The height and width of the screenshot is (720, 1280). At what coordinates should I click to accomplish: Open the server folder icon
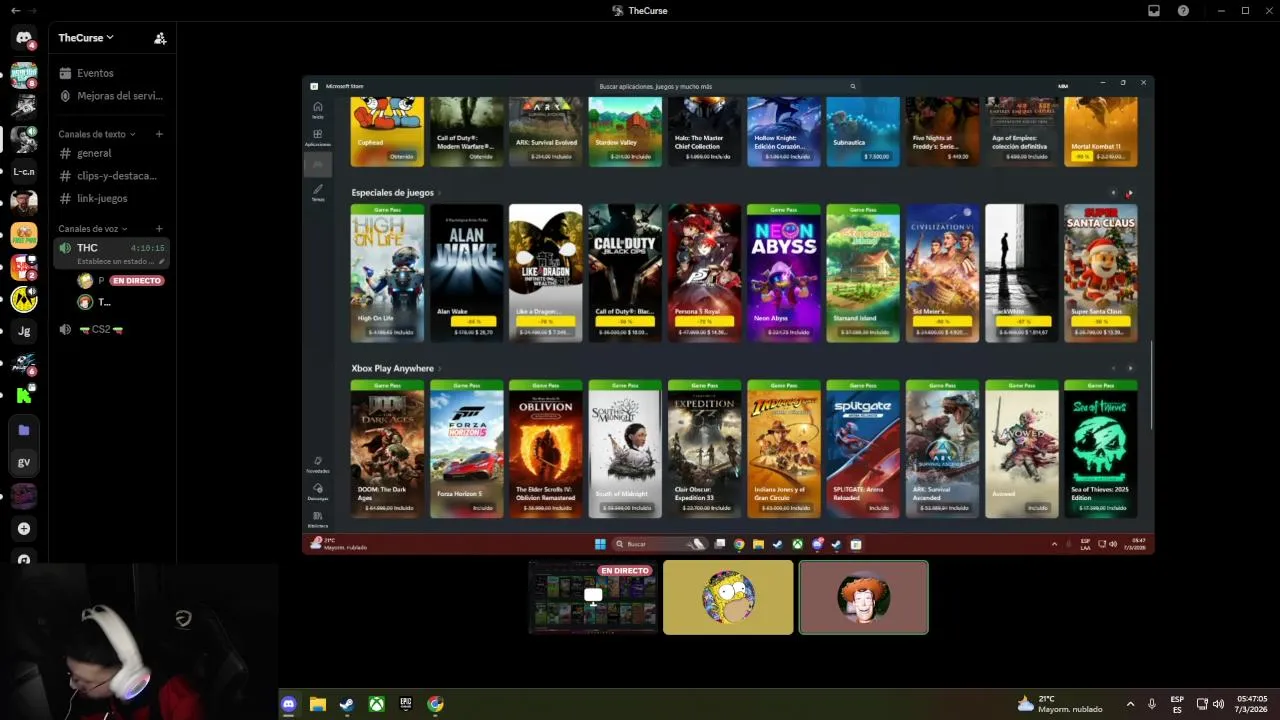(24, 430)
